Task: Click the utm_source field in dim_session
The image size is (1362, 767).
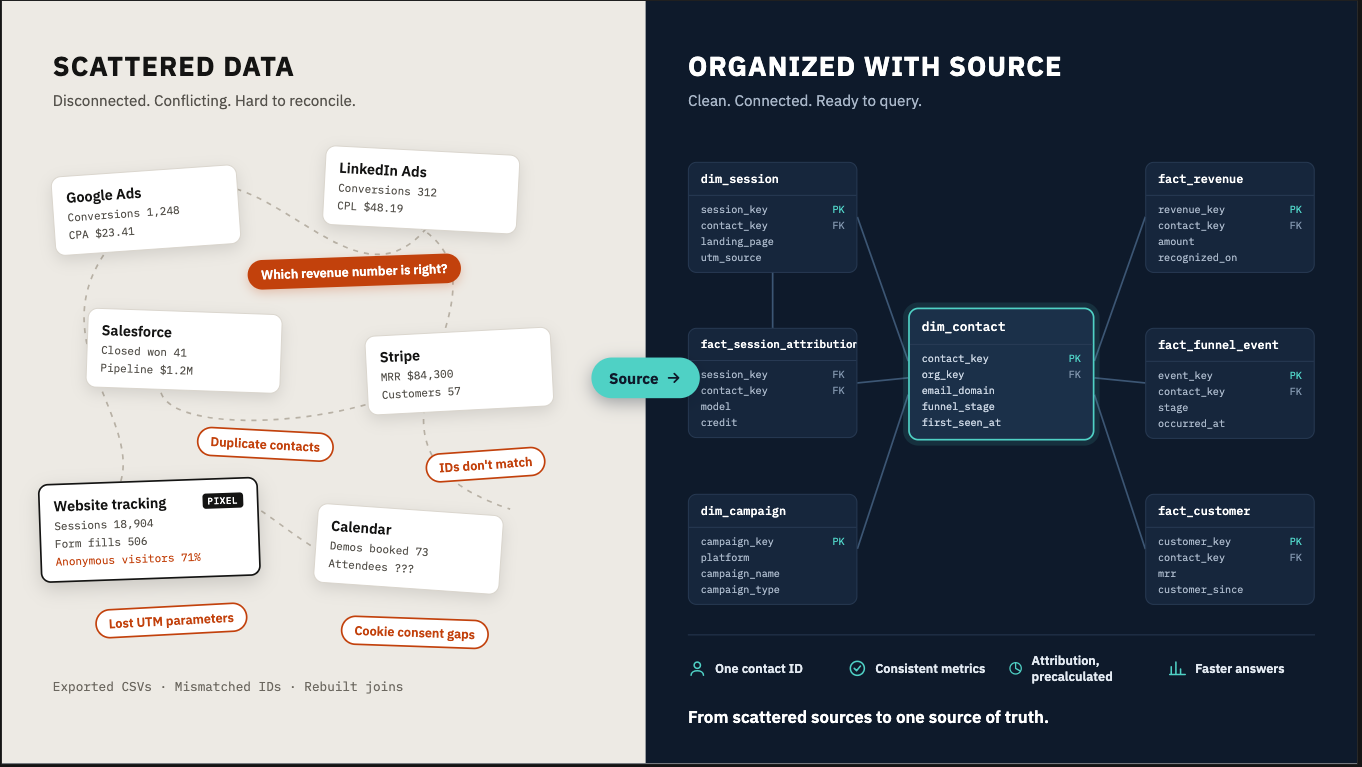Action: click(x=731, y=258)
